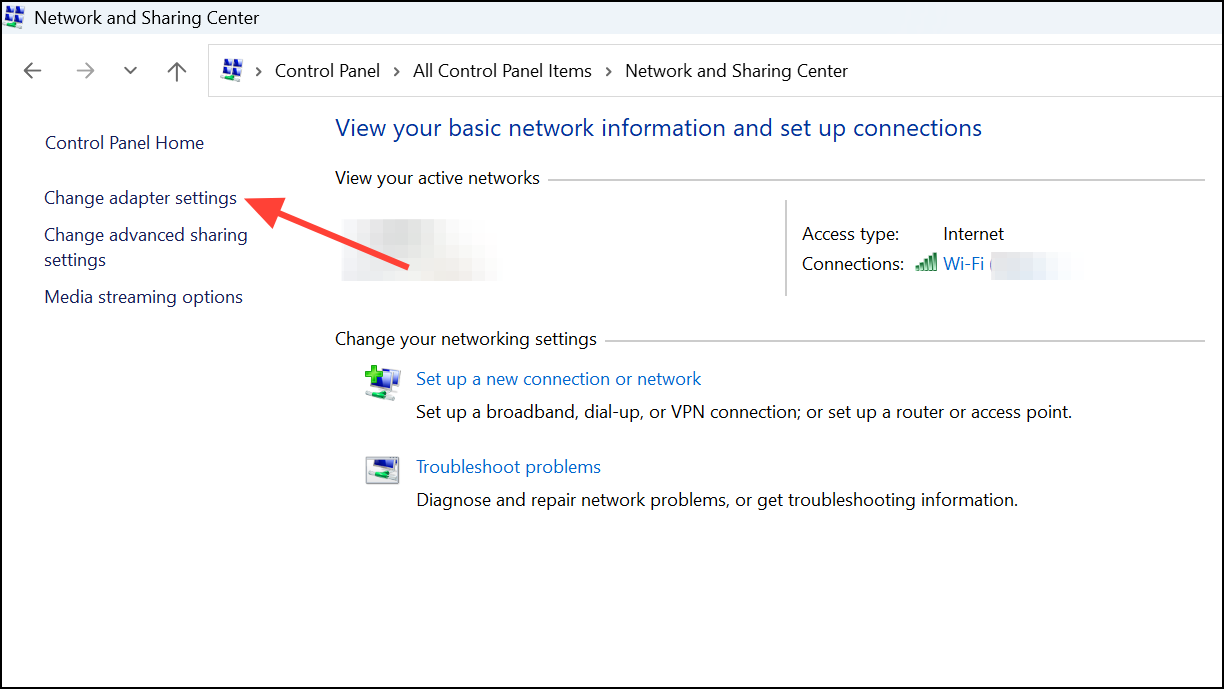Click the Troubleshoot problems monitor icon
1224x689 pixels.
[x=382, y=469]
